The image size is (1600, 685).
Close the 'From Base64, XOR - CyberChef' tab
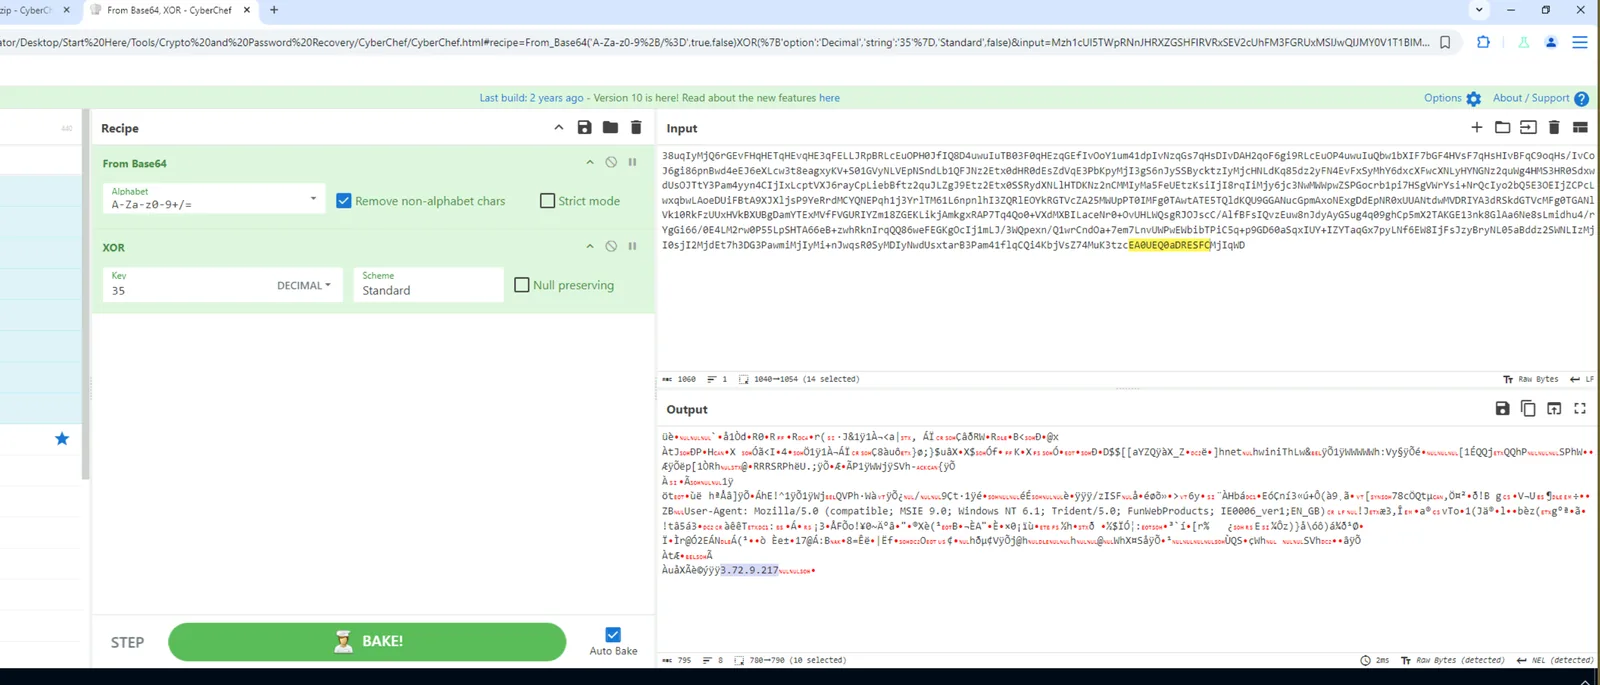247,10
